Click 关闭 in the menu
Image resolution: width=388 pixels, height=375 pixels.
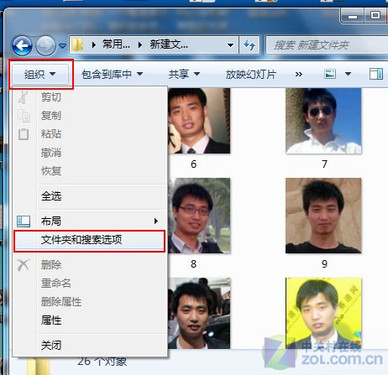tap(51, 345)
